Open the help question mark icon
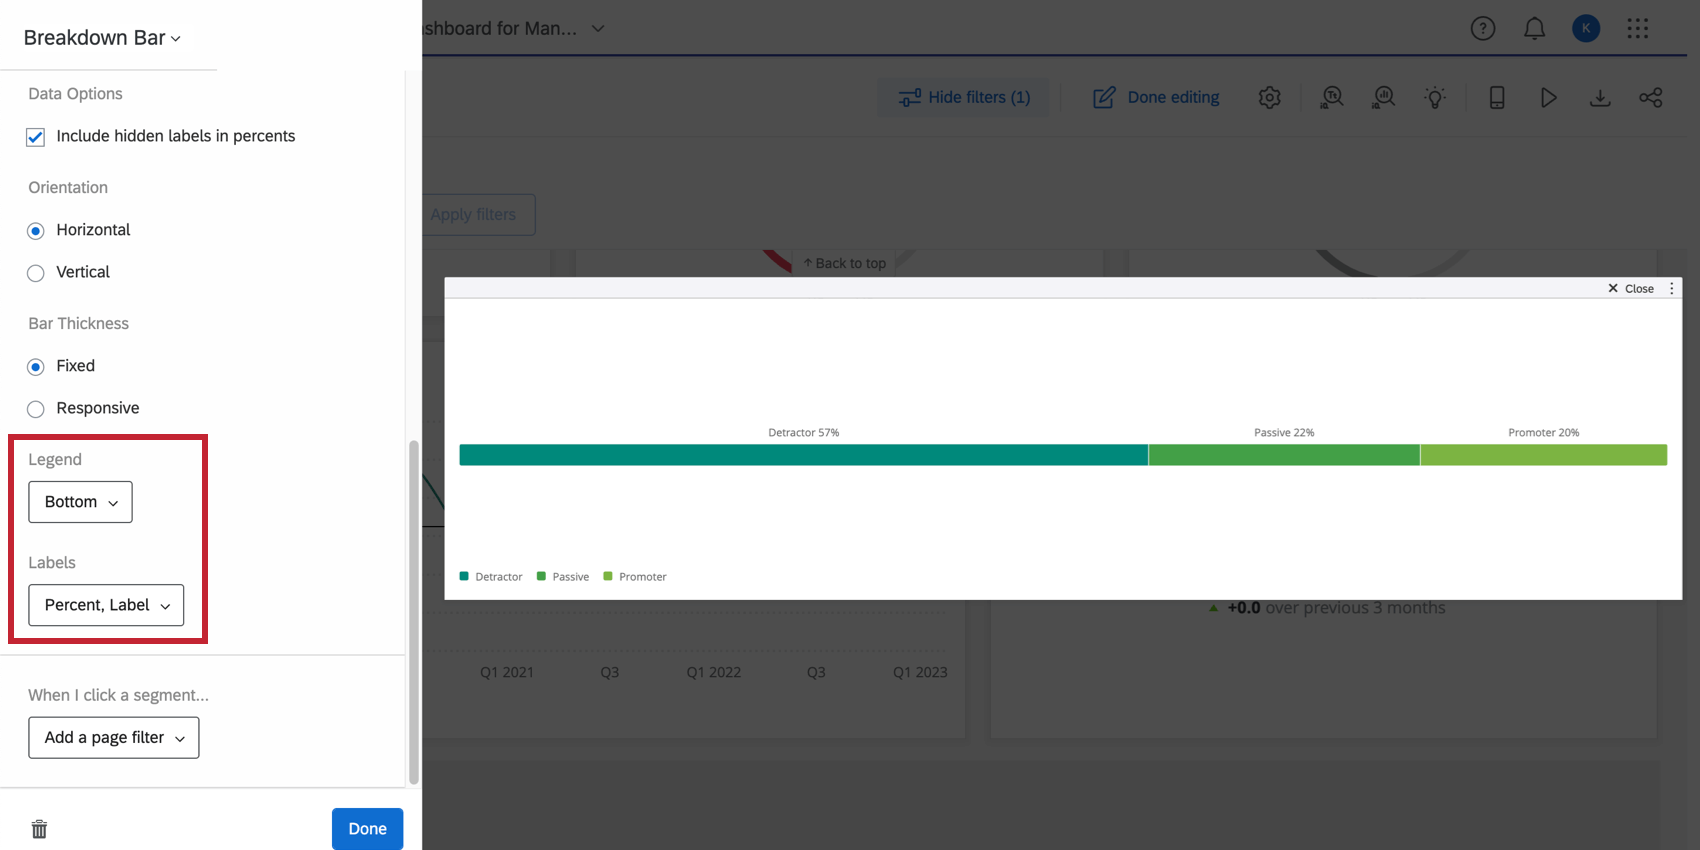Viewport: 1700px width, 850px height. [x=1482, y=29]
